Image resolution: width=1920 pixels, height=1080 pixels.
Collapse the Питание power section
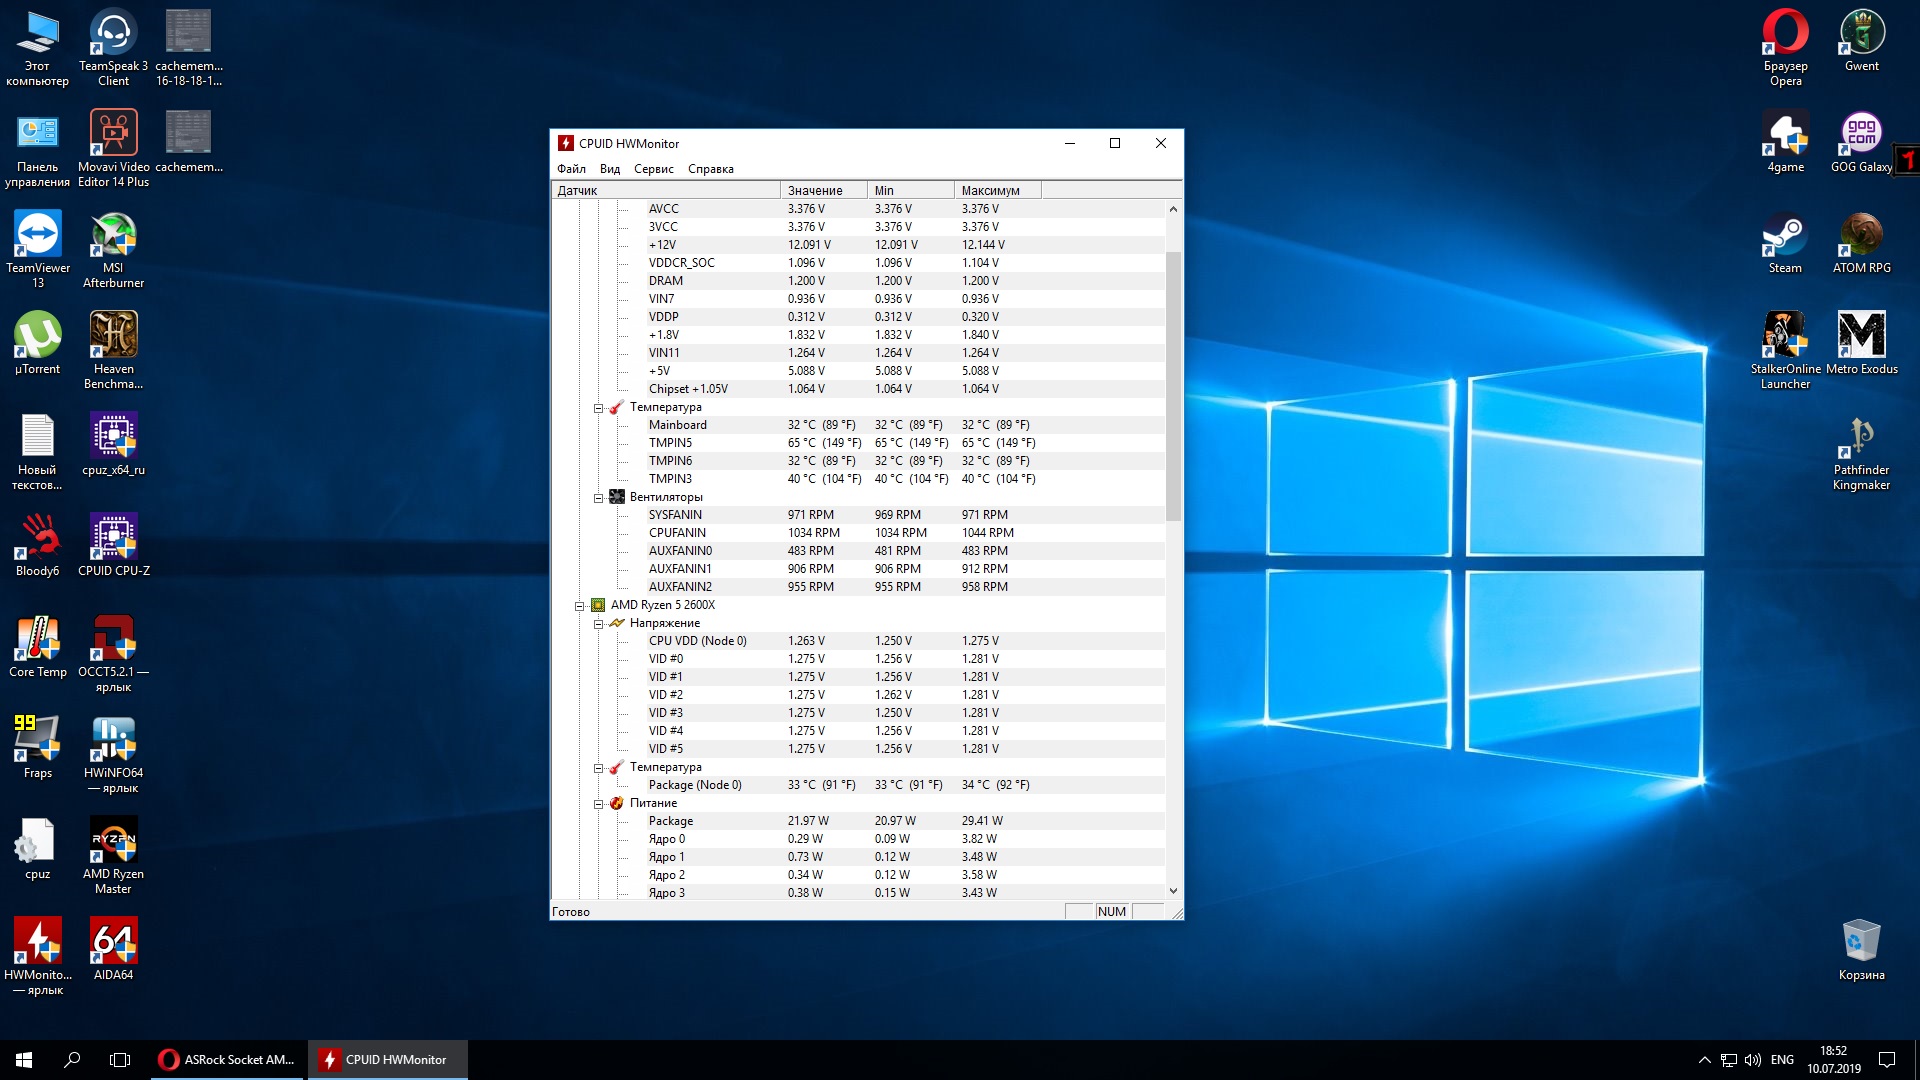click(x=598, y=804)
